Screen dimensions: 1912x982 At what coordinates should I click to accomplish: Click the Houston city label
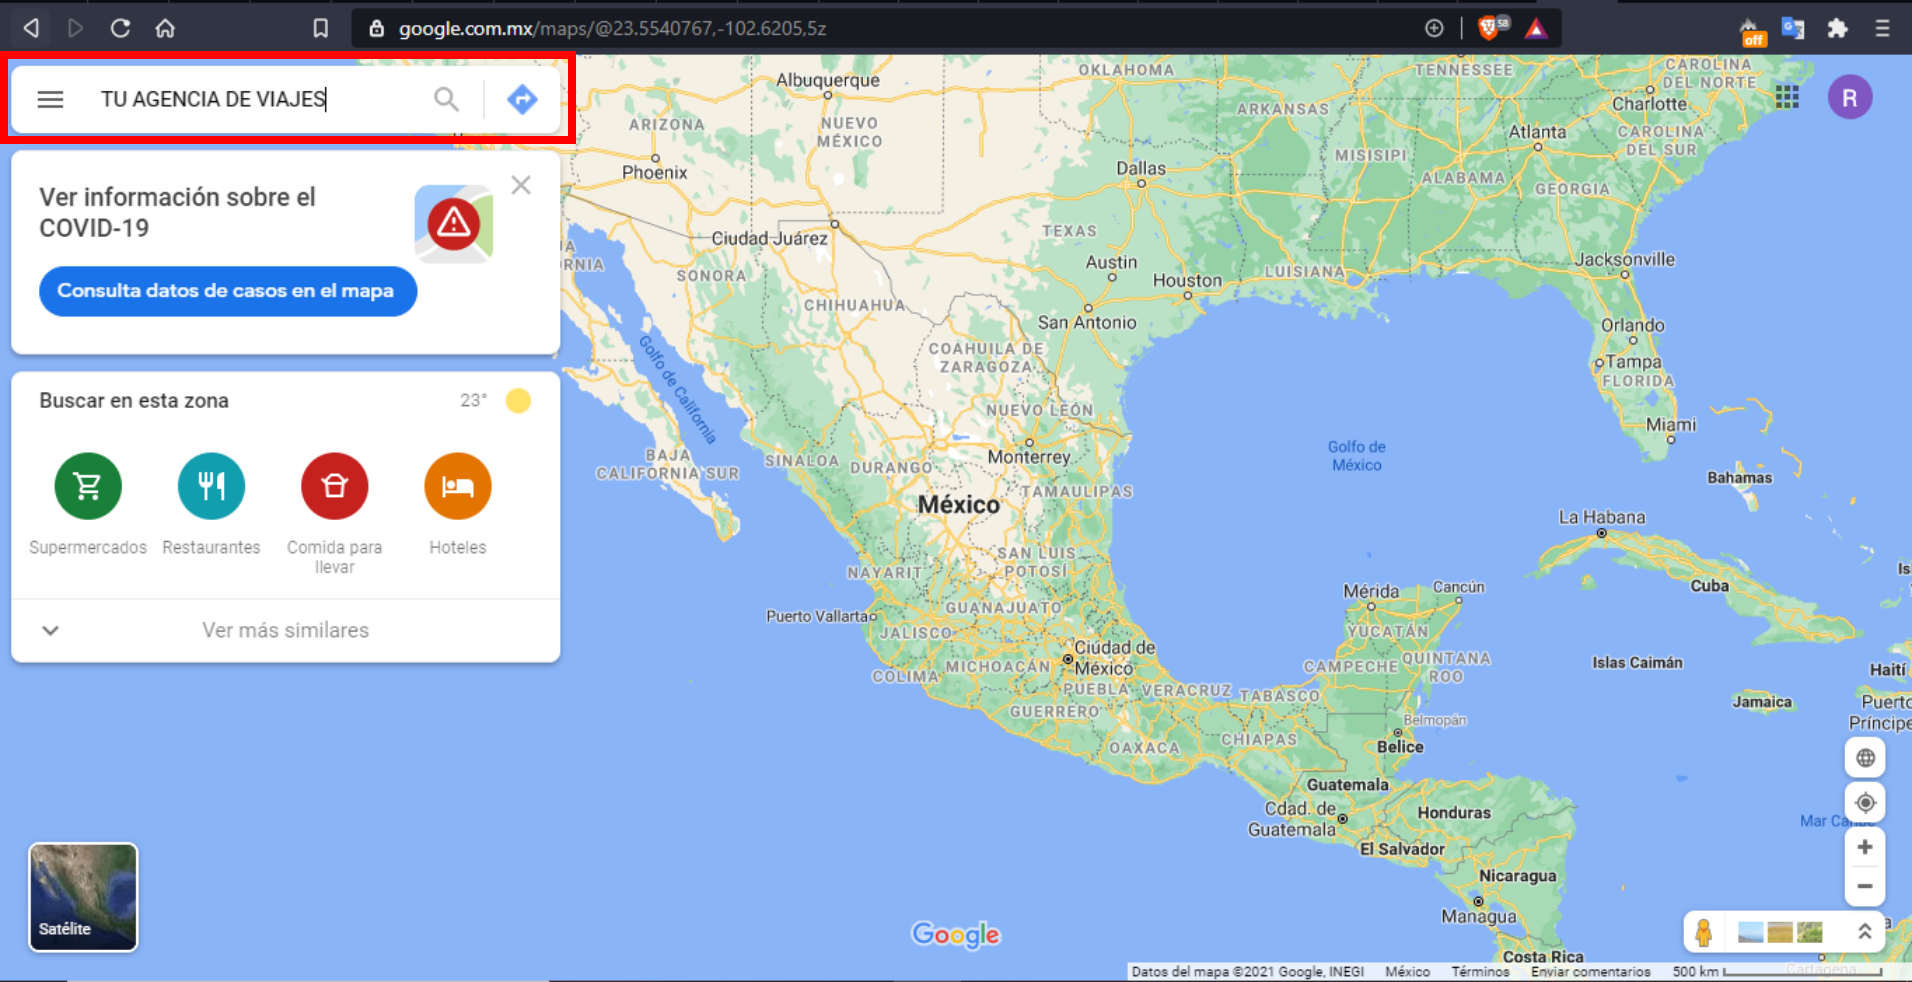click(x=1187, y=281)
